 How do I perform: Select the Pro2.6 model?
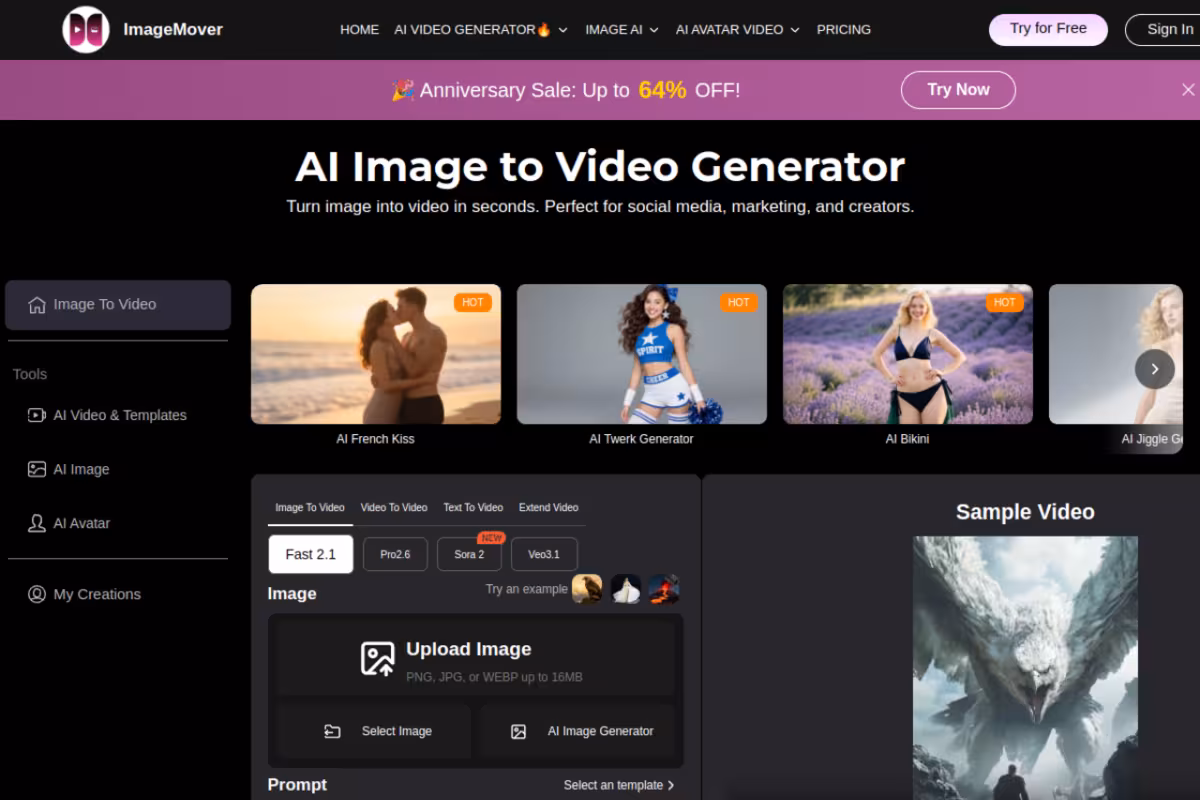(x=395, y=554)
